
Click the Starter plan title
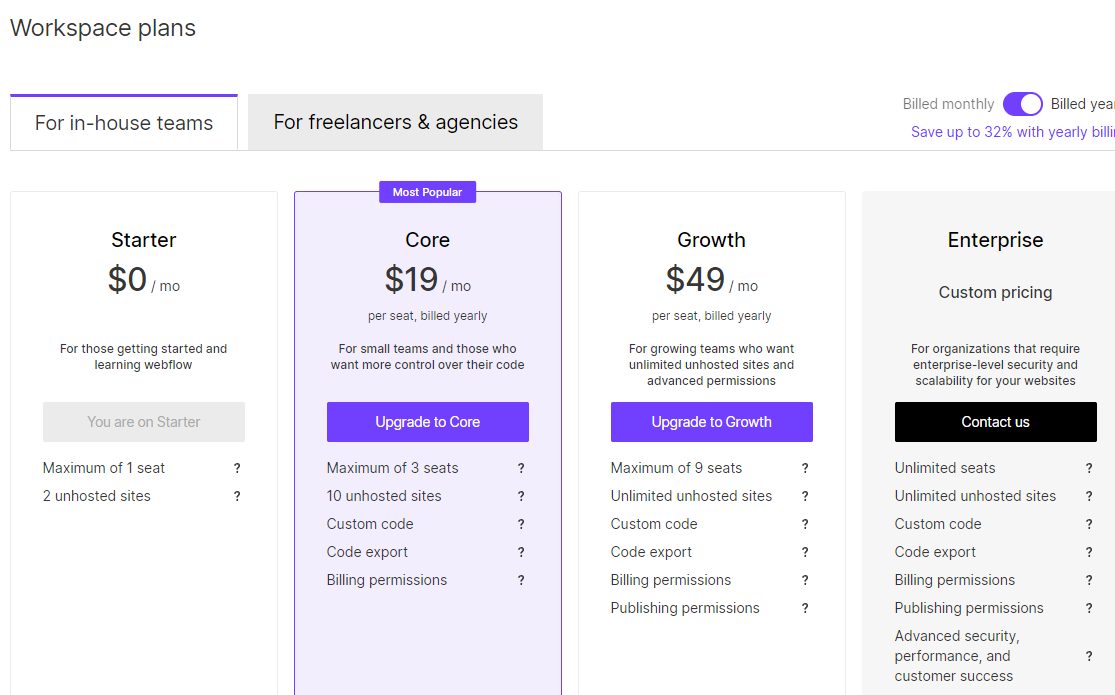click(144, 240)
